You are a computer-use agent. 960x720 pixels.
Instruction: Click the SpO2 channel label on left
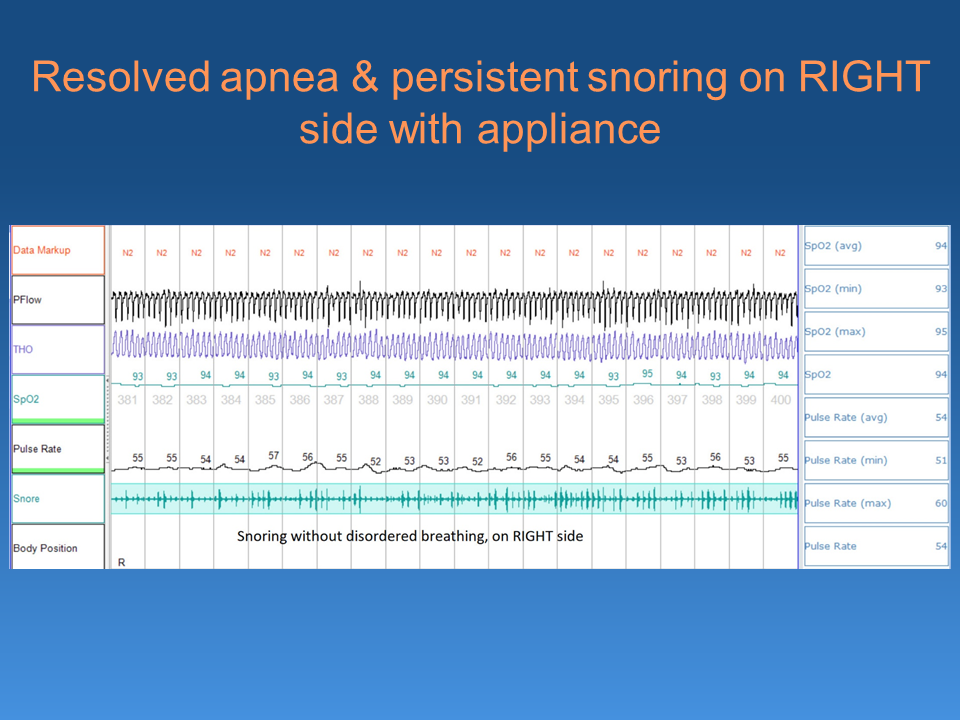point(57,399)
